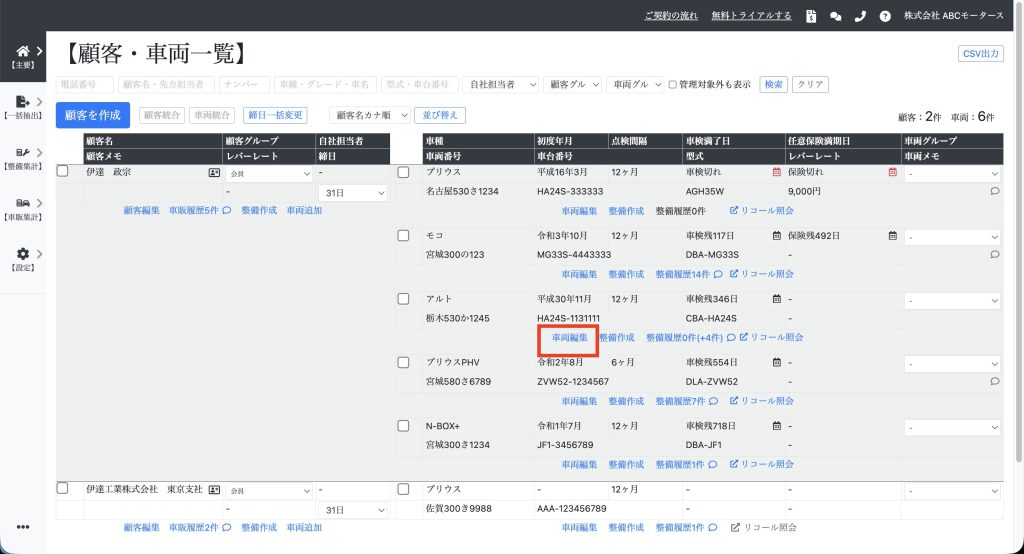
Task: Click the CSV出力 button
Action: 980,54
